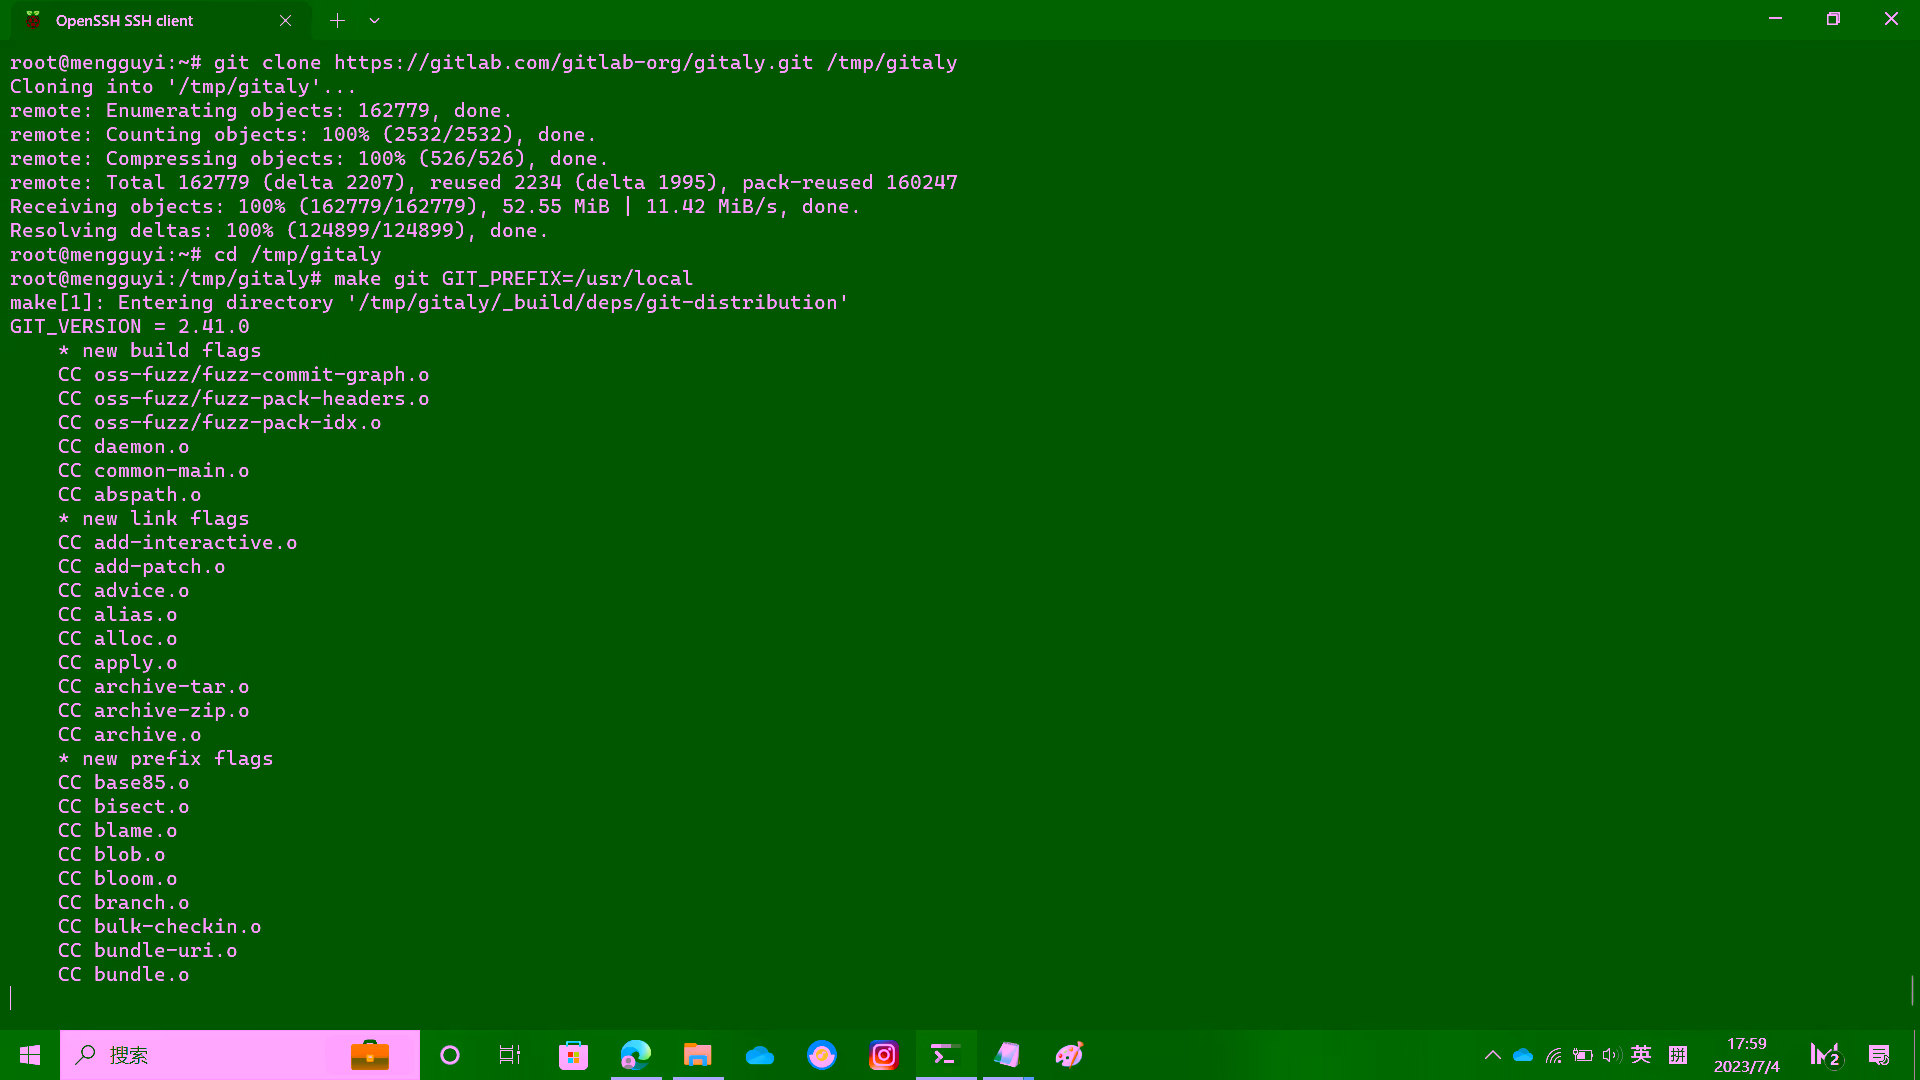Switch to the Terminal taskbar icon
The height and width of the screenshot is (1080, 1920).
945,1055
